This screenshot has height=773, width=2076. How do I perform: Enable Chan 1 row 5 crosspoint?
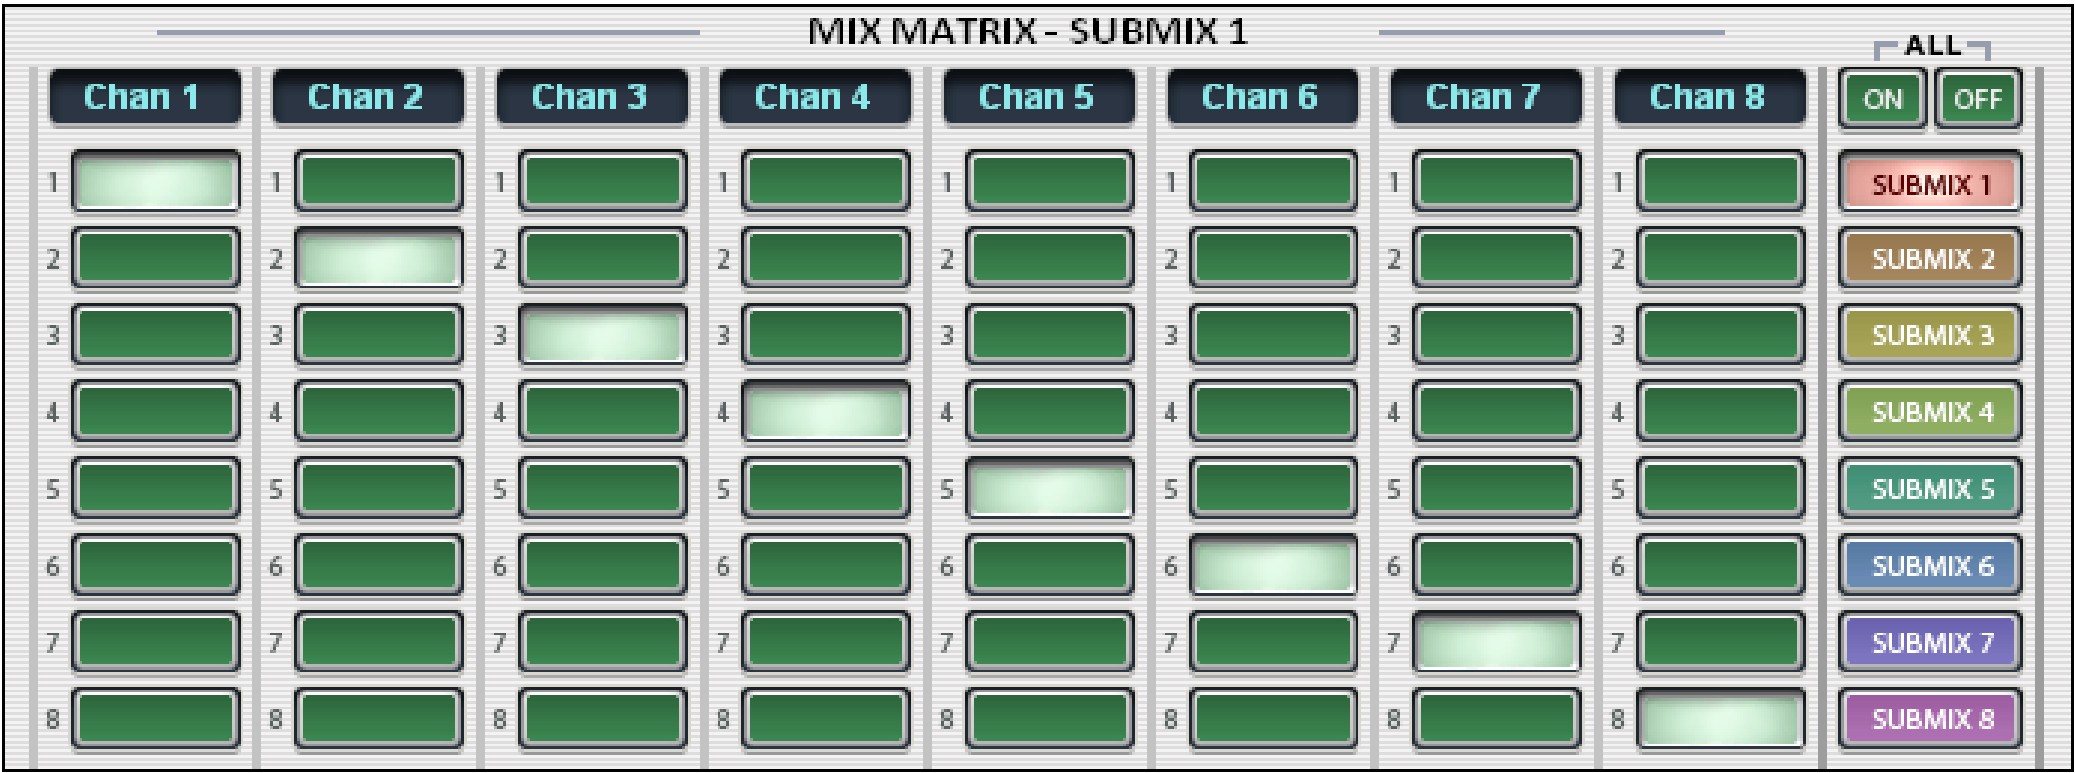(155, 489)
